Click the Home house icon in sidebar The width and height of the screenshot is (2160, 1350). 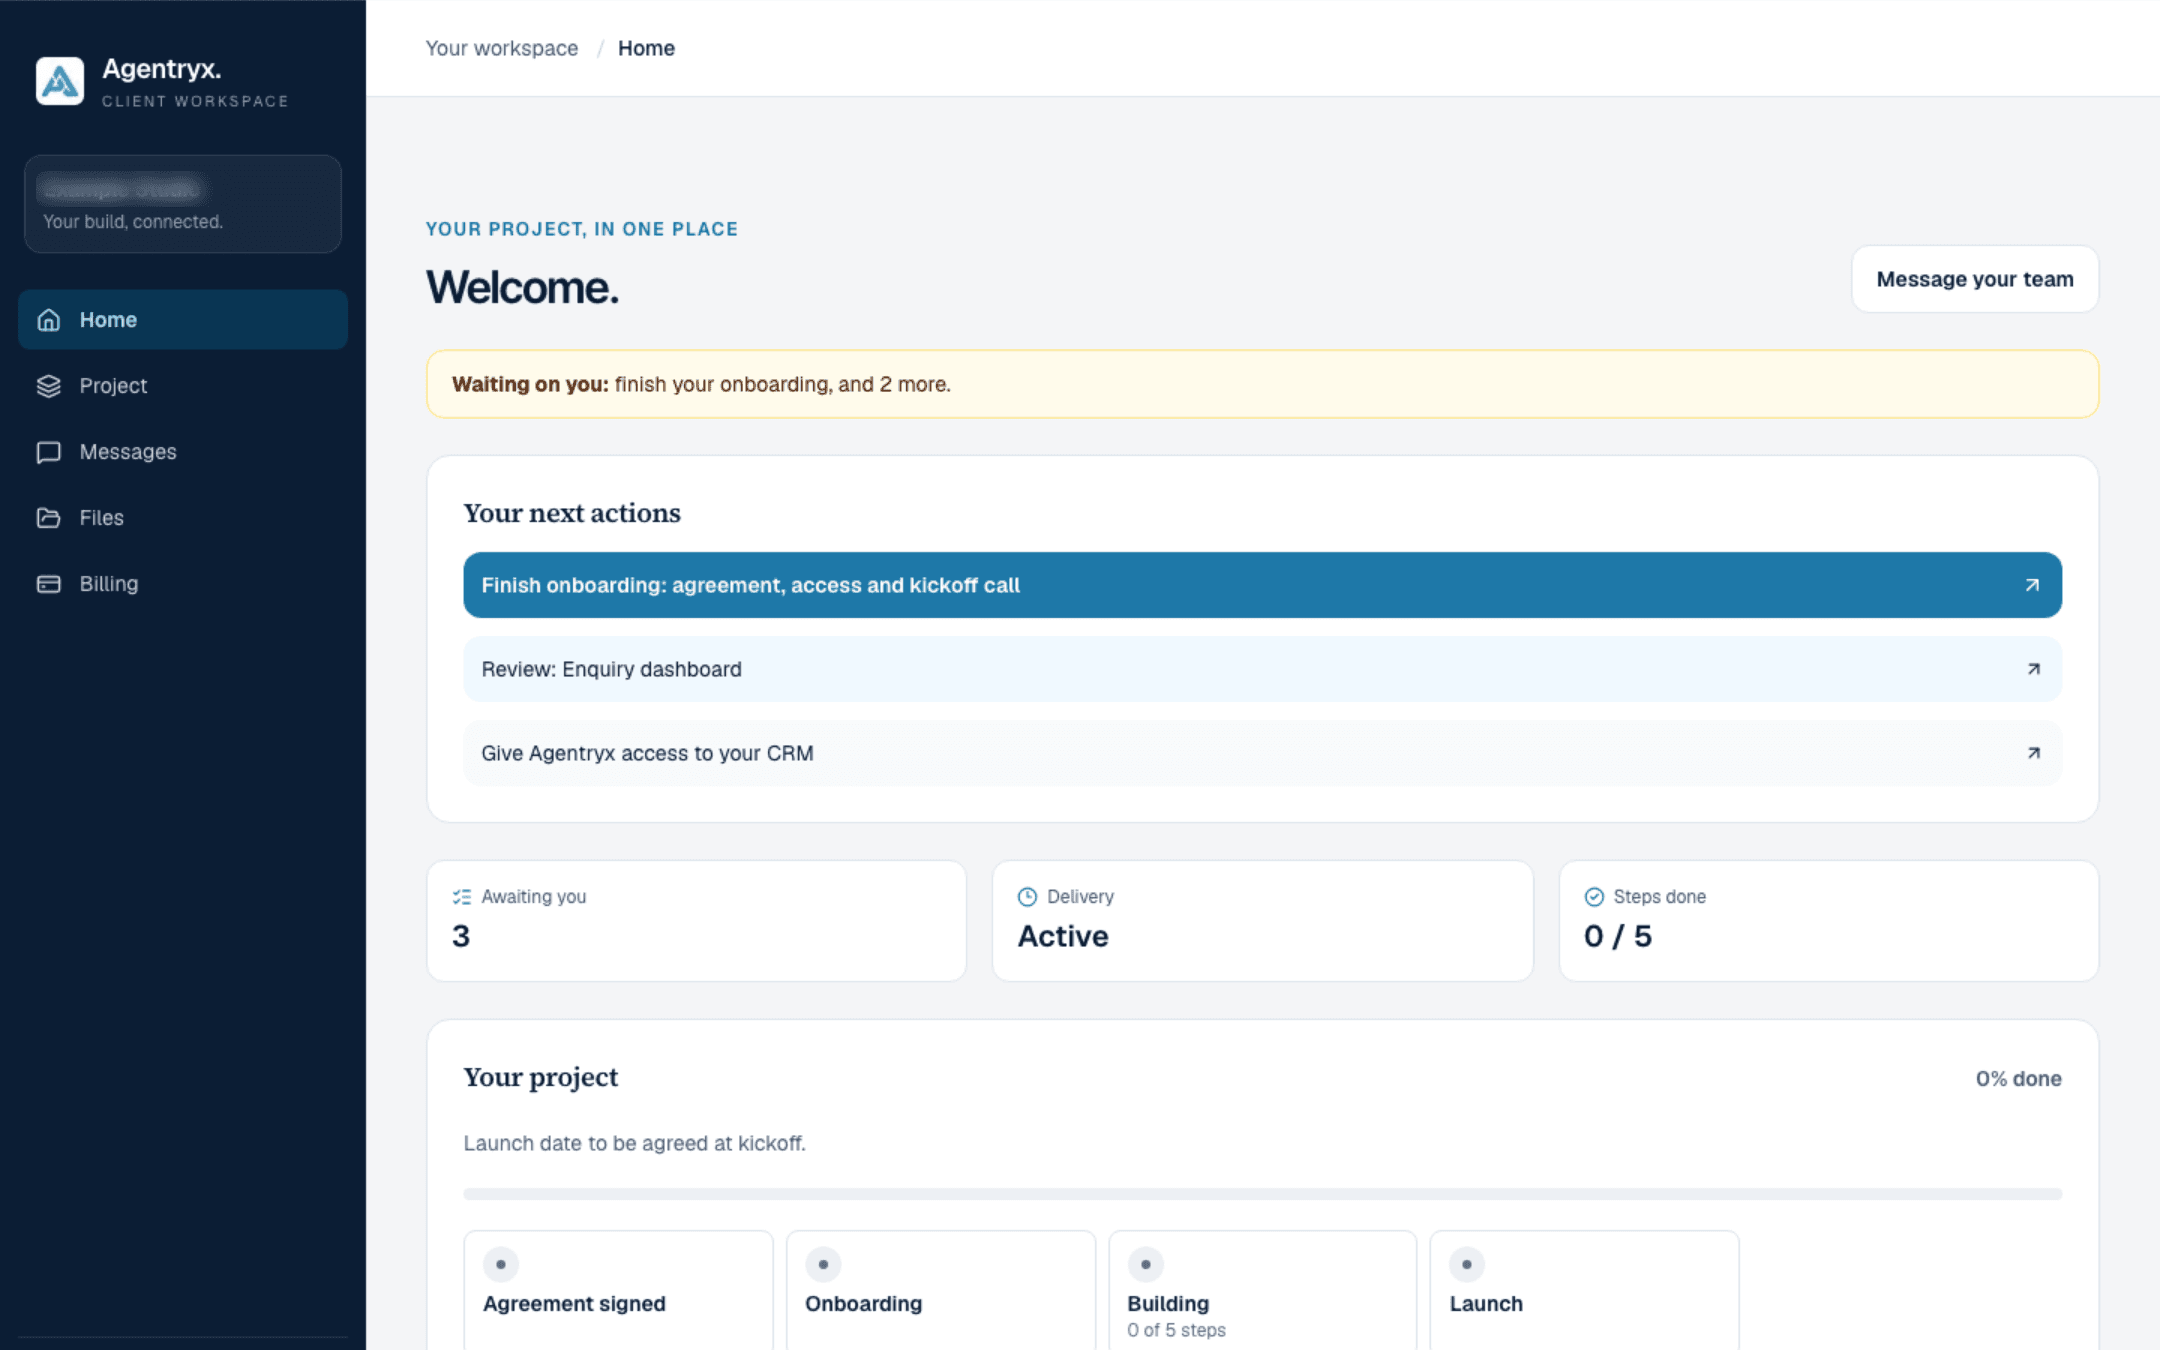tap(49, 320)
